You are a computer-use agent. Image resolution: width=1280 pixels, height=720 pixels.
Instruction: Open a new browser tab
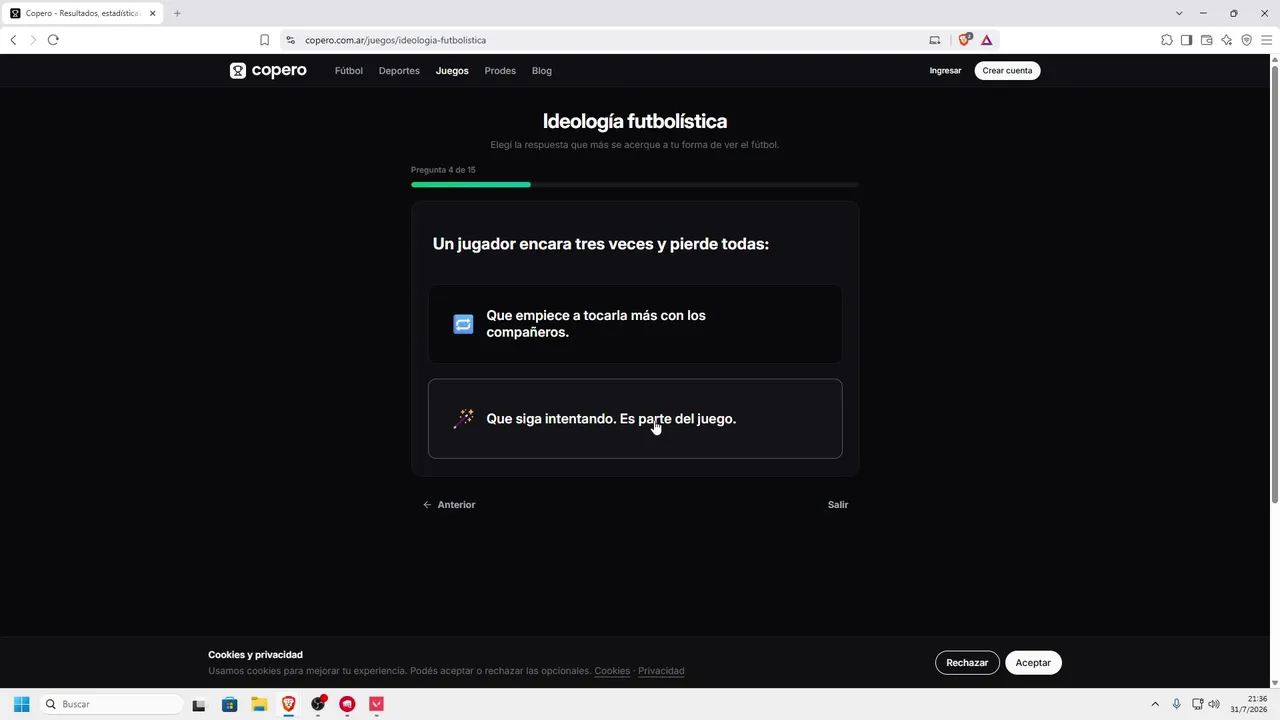point(177,13)
